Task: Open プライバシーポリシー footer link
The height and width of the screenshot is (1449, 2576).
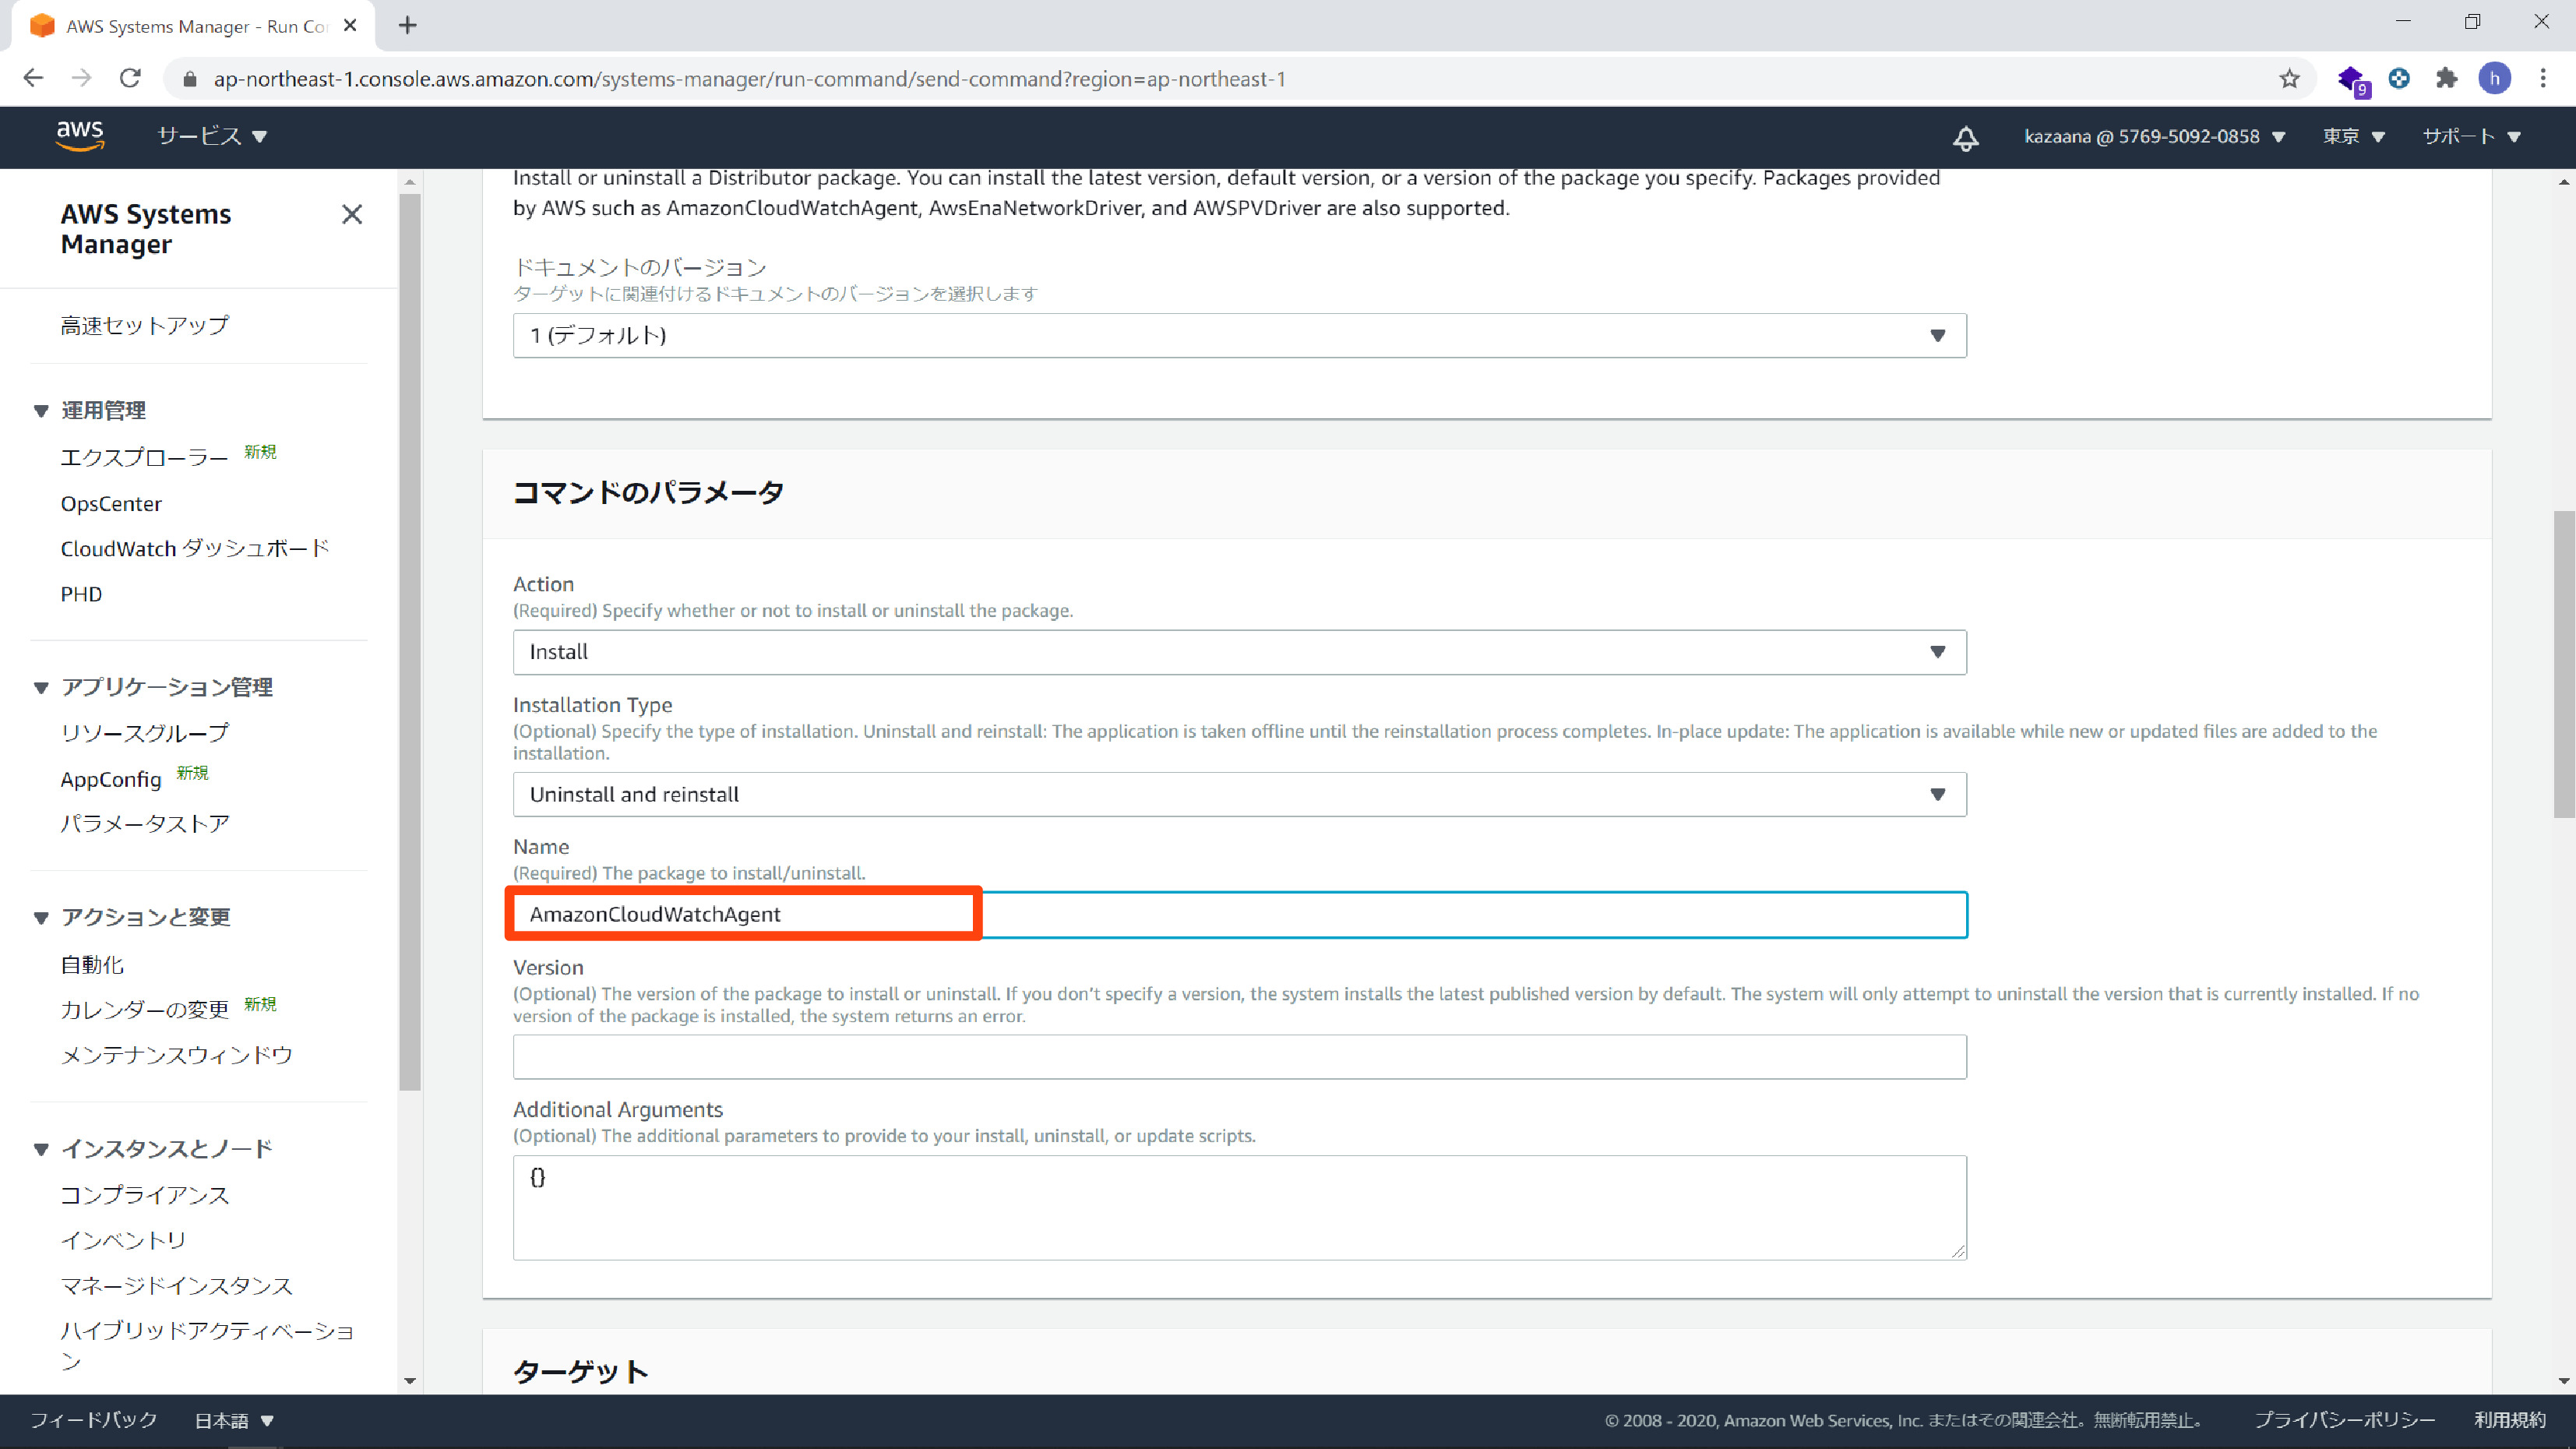Action: [2344, 1420]
